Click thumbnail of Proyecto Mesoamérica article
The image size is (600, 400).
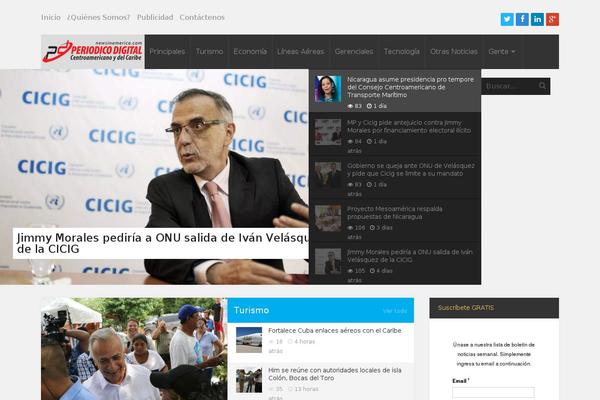tap(328, 218)
